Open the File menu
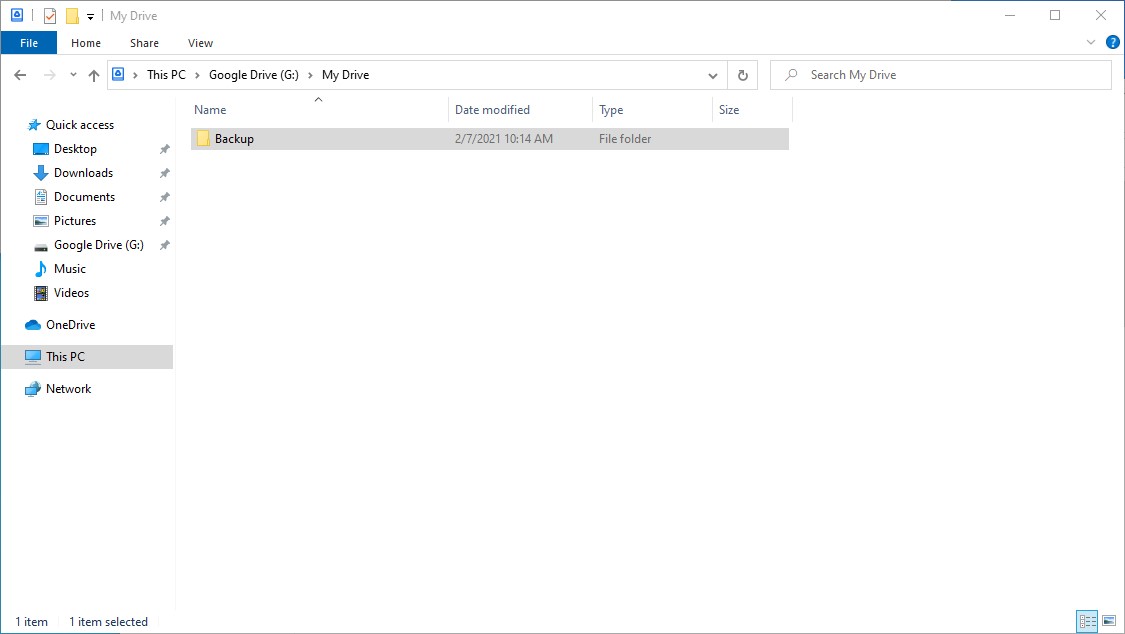 (29, 43)
